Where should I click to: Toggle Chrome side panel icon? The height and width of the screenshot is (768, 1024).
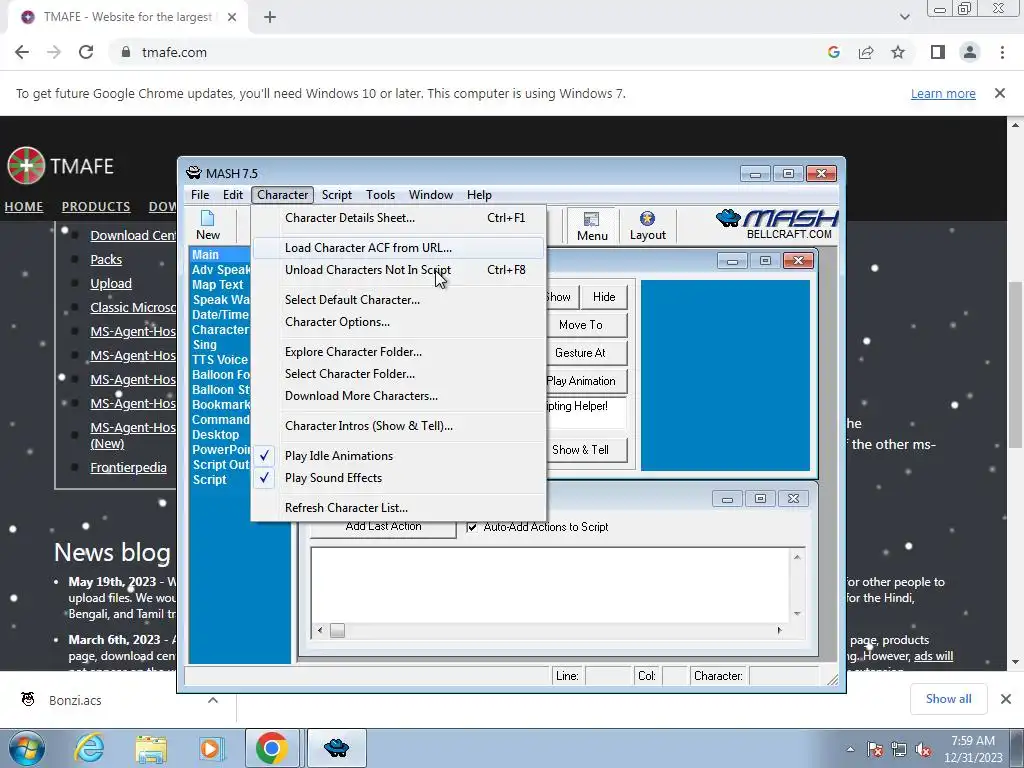[x=937, y=52]
